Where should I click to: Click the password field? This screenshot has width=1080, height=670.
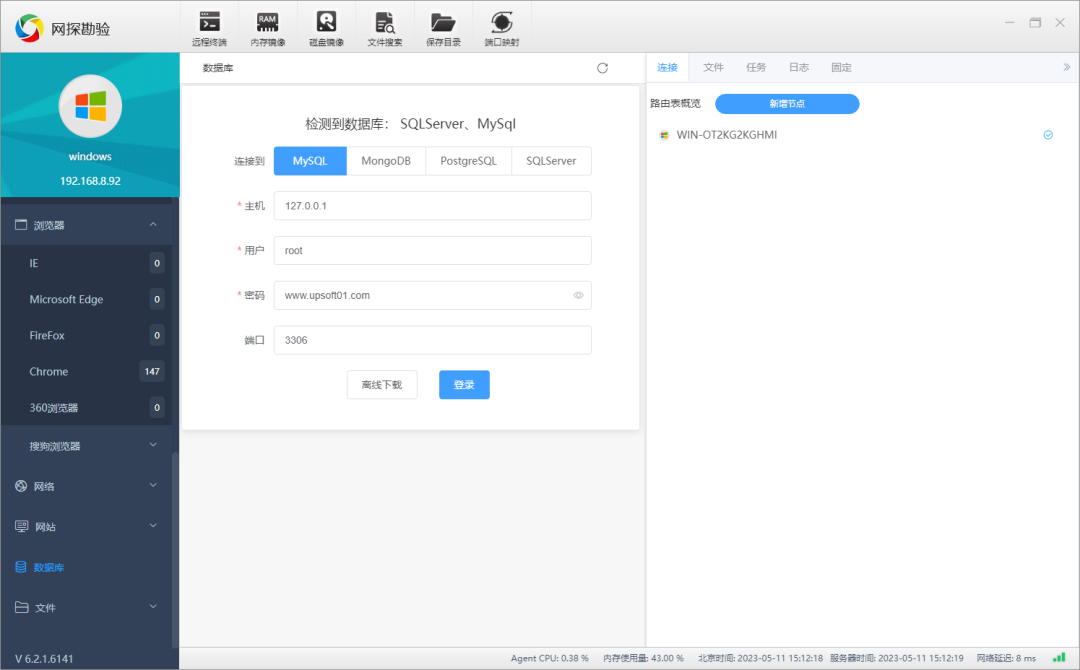(433, 295)
